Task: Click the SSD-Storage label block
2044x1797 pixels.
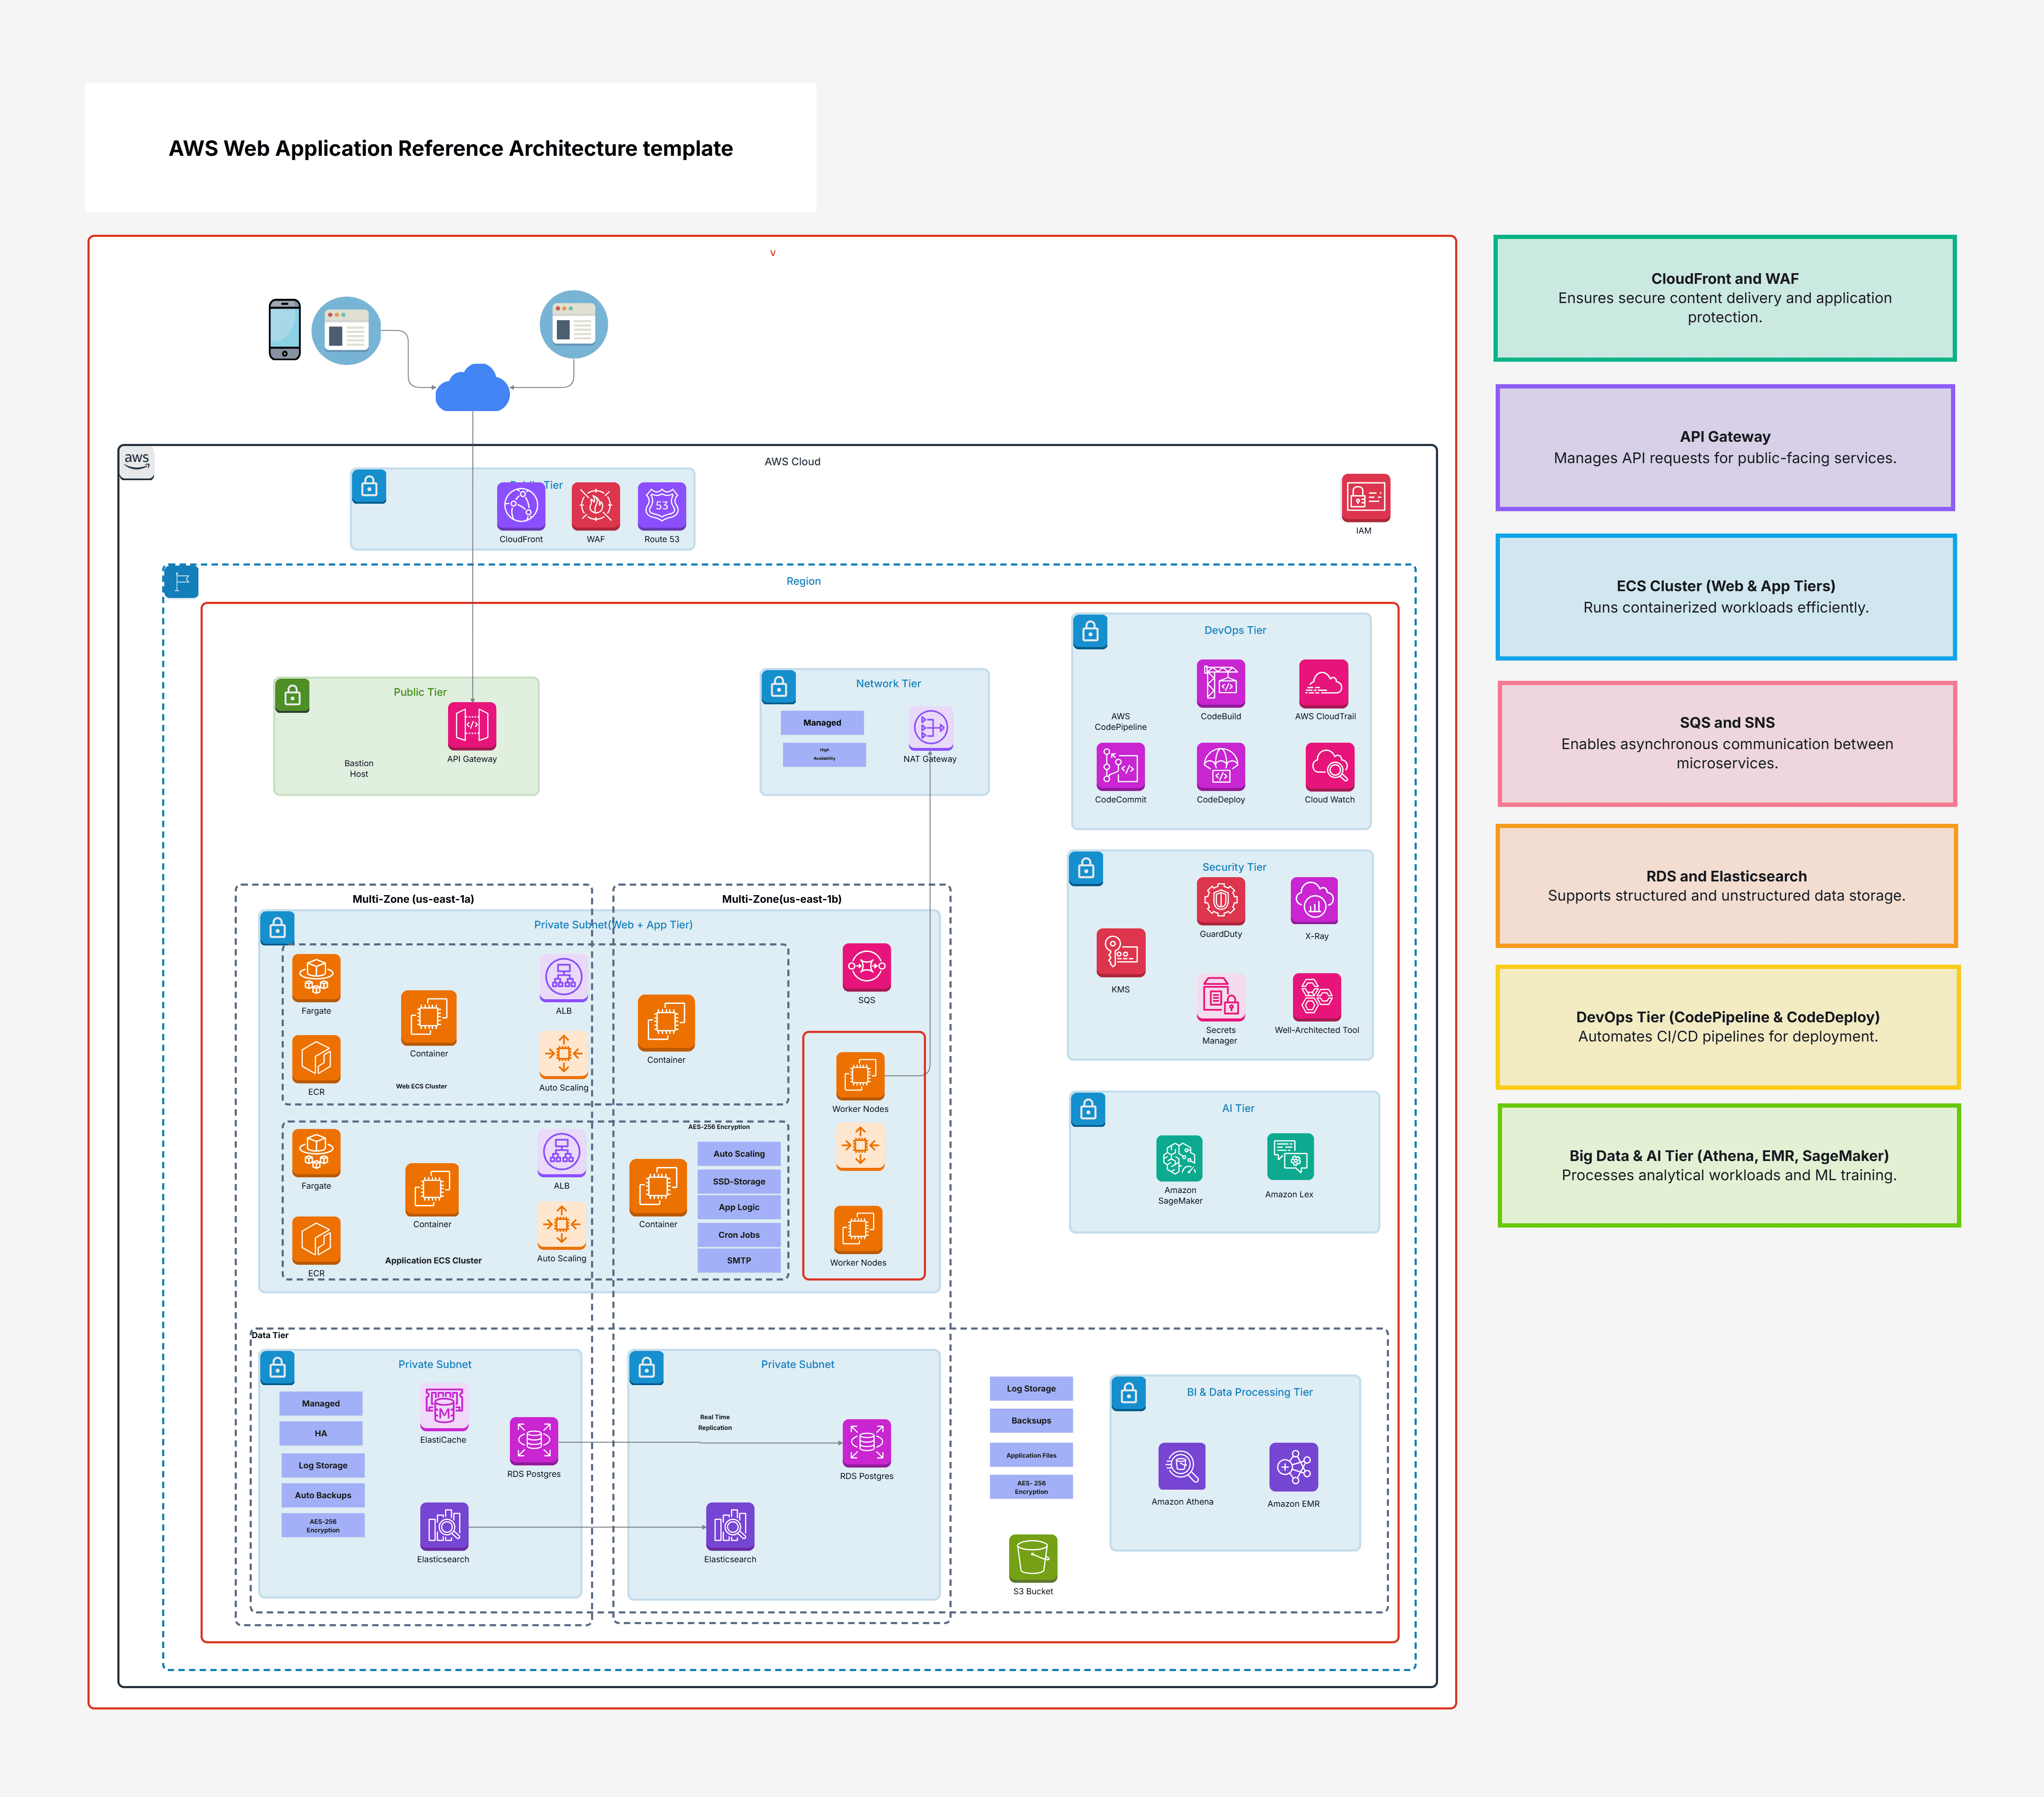Action: click(739, 1181)
